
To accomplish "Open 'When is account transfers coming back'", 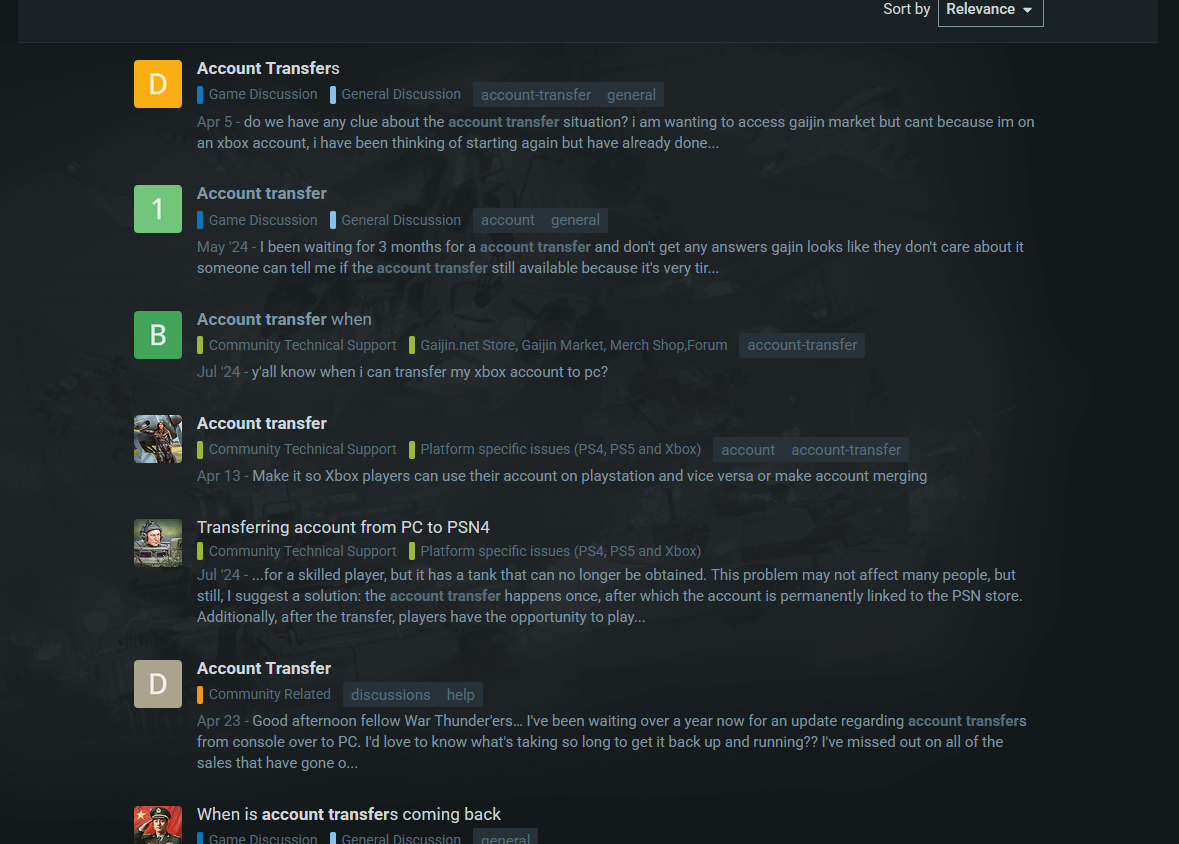I will [349, 814].
